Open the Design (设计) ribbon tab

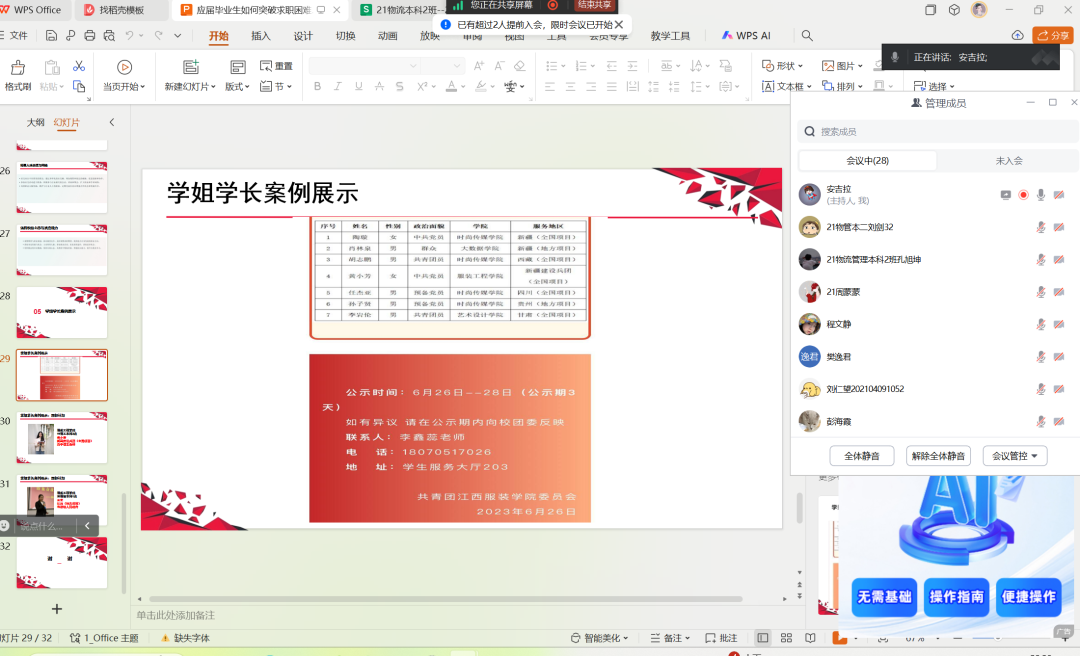click(x=302, y=36)
